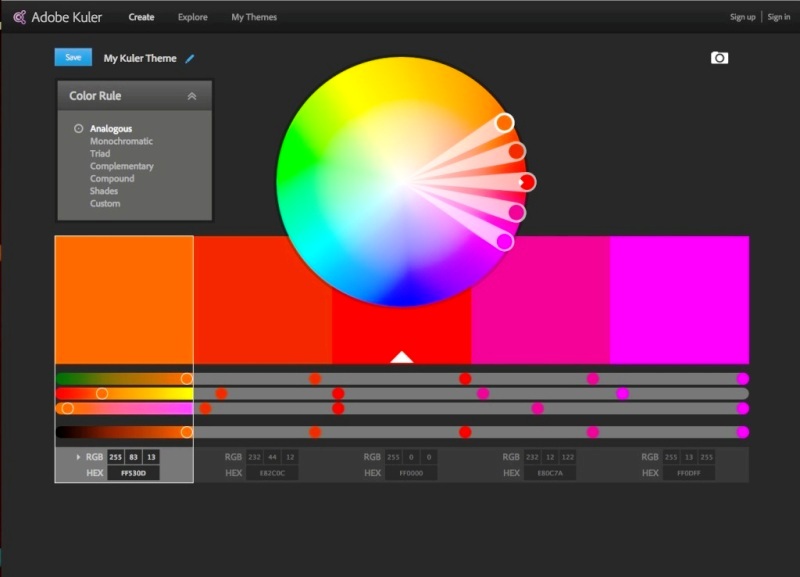The height and width of the screenshot is (577, 800).
Task: Select the red-orange handle on the color wheel
Action: pyautogui.click(x=517, y=151)
